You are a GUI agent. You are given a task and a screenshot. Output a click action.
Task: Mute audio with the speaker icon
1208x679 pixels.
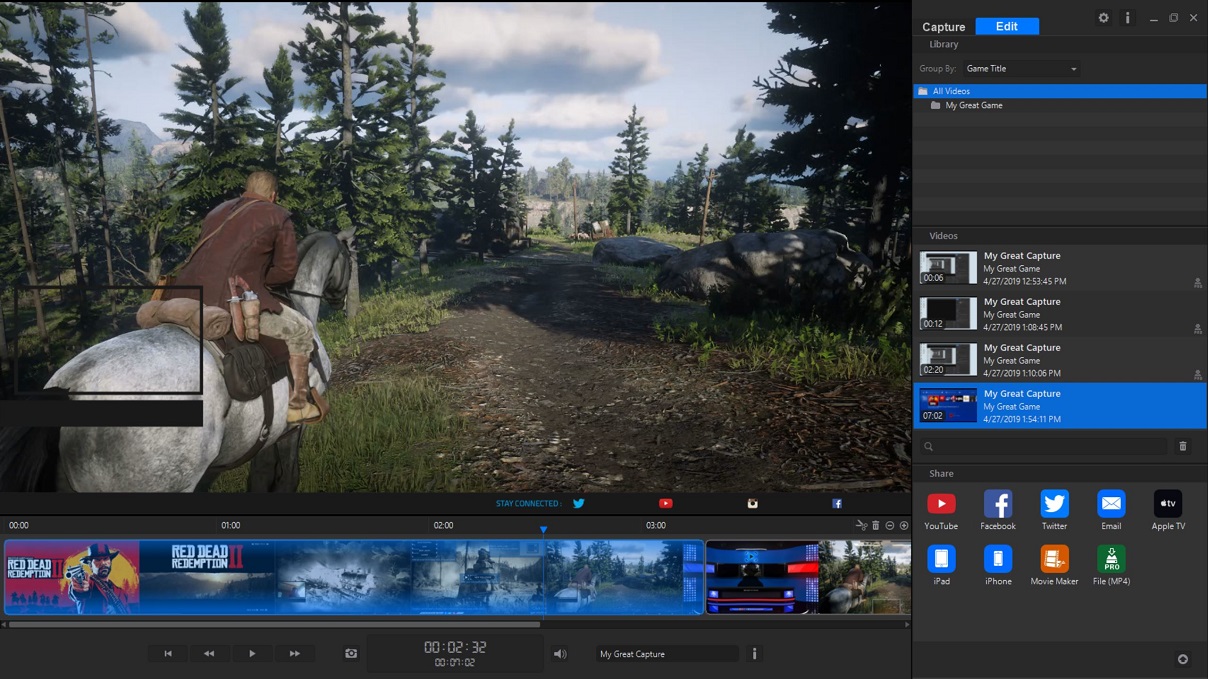(560, 654)
